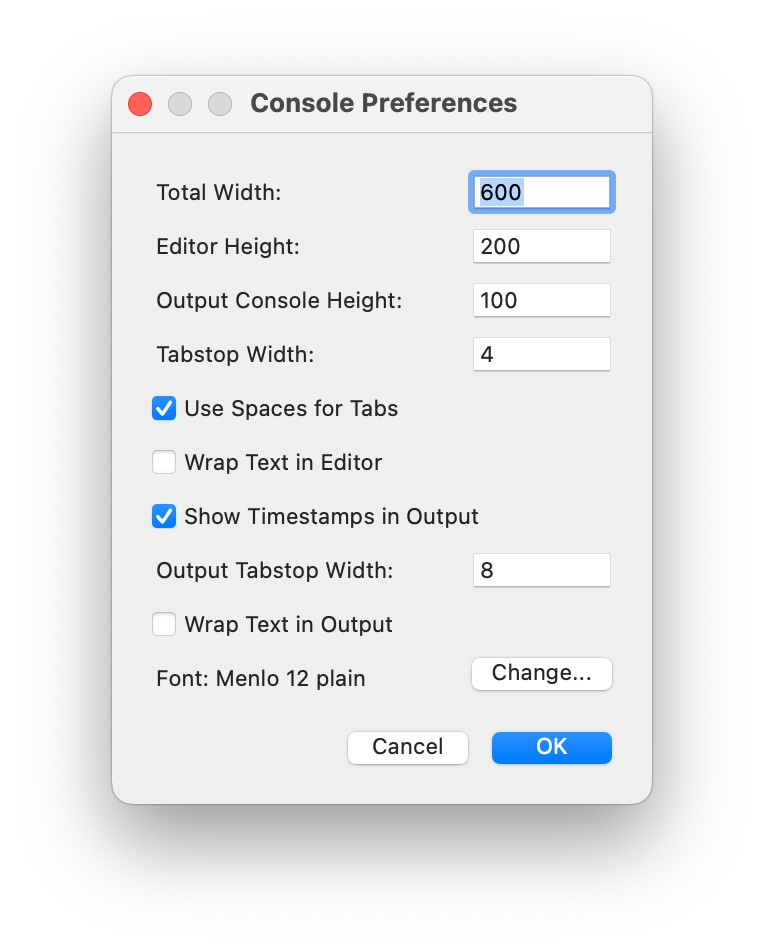Click inside the Editor Height field
Image resolution: width=764 pixels, height=952 pixels.
tap(541, 246)
